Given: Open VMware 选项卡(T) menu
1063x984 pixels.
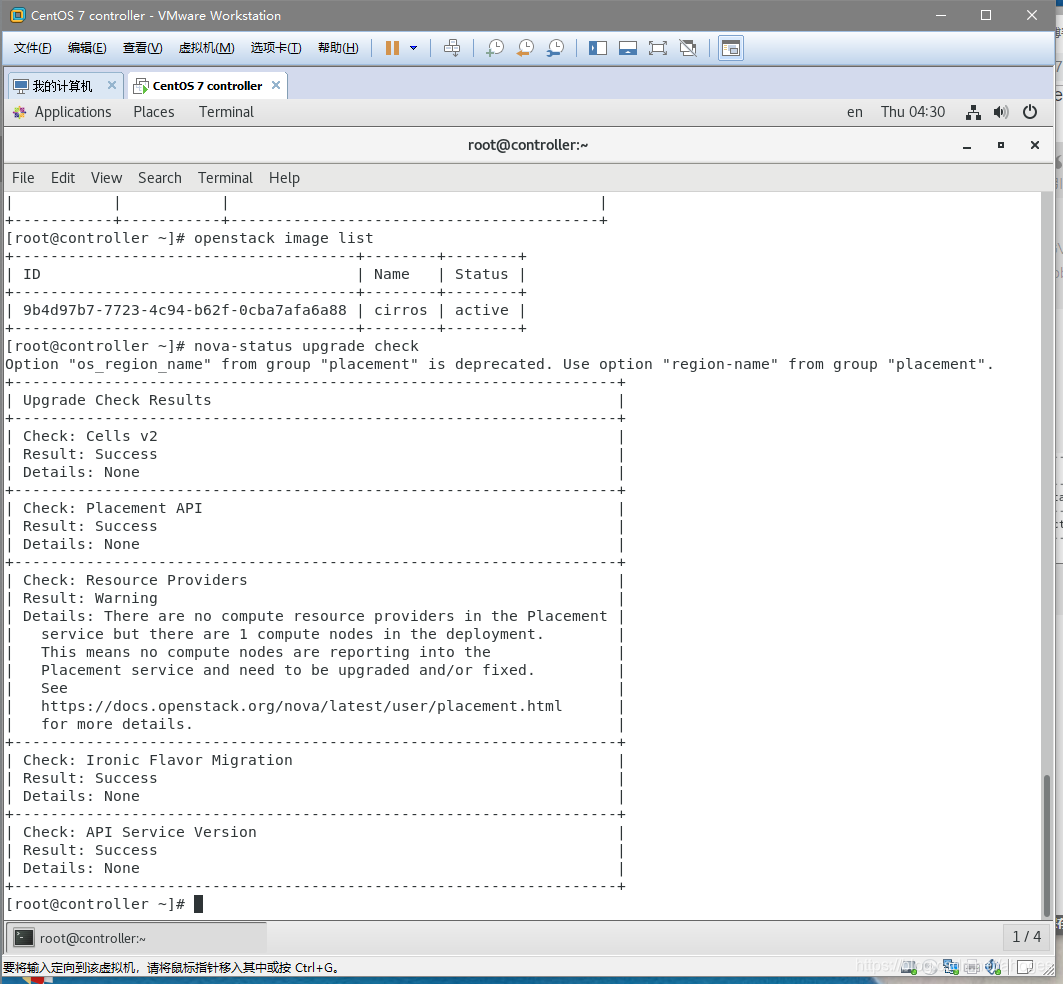Looking at the screenshot, I should (x=275, y=48).
